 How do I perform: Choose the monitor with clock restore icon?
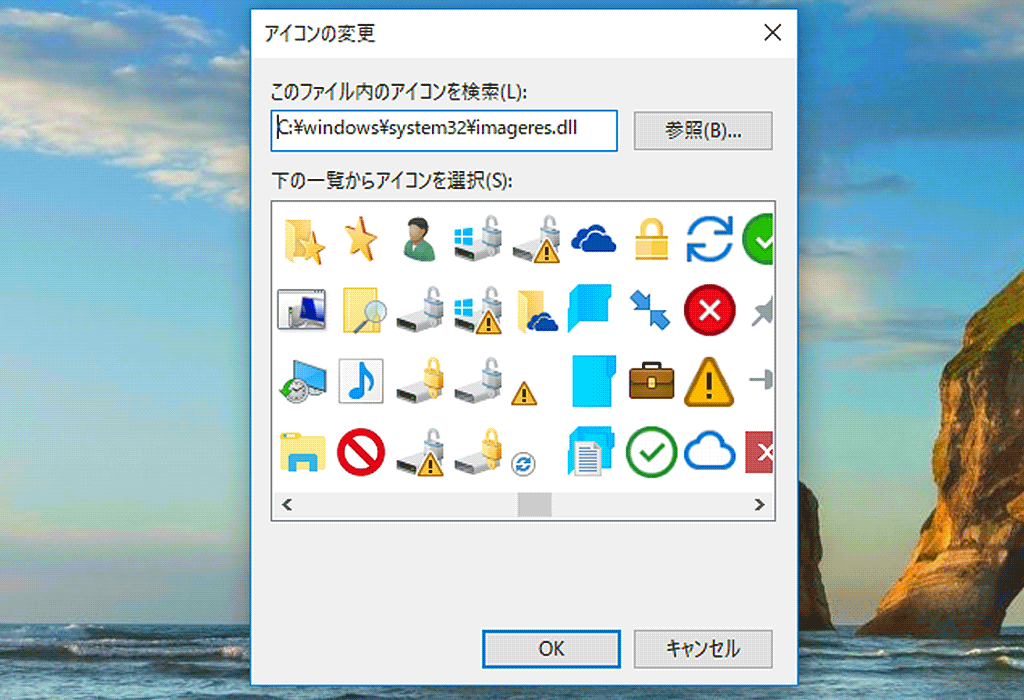click(302, 381)
